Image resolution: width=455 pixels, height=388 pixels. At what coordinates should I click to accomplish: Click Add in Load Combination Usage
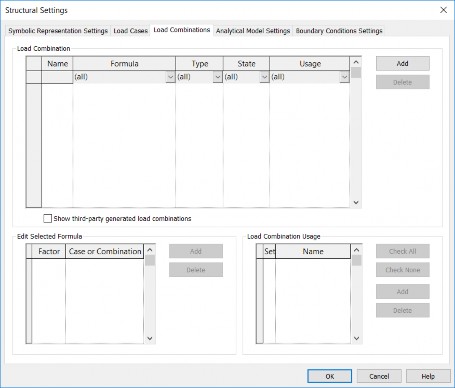403,291
